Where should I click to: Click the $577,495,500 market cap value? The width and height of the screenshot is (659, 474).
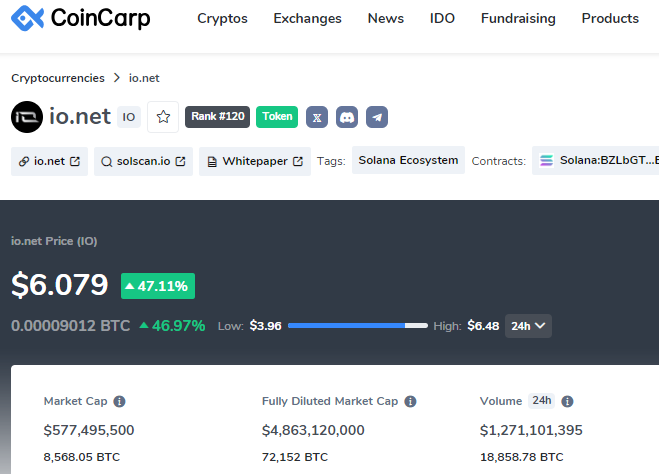click(89, 430)
